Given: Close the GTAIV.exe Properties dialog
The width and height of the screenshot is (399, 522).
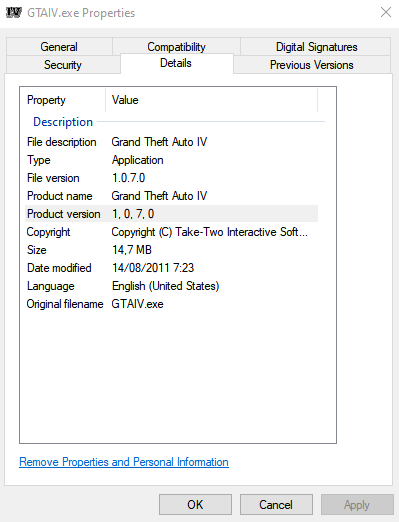Looking at the screenshot, I should point(386,12).
